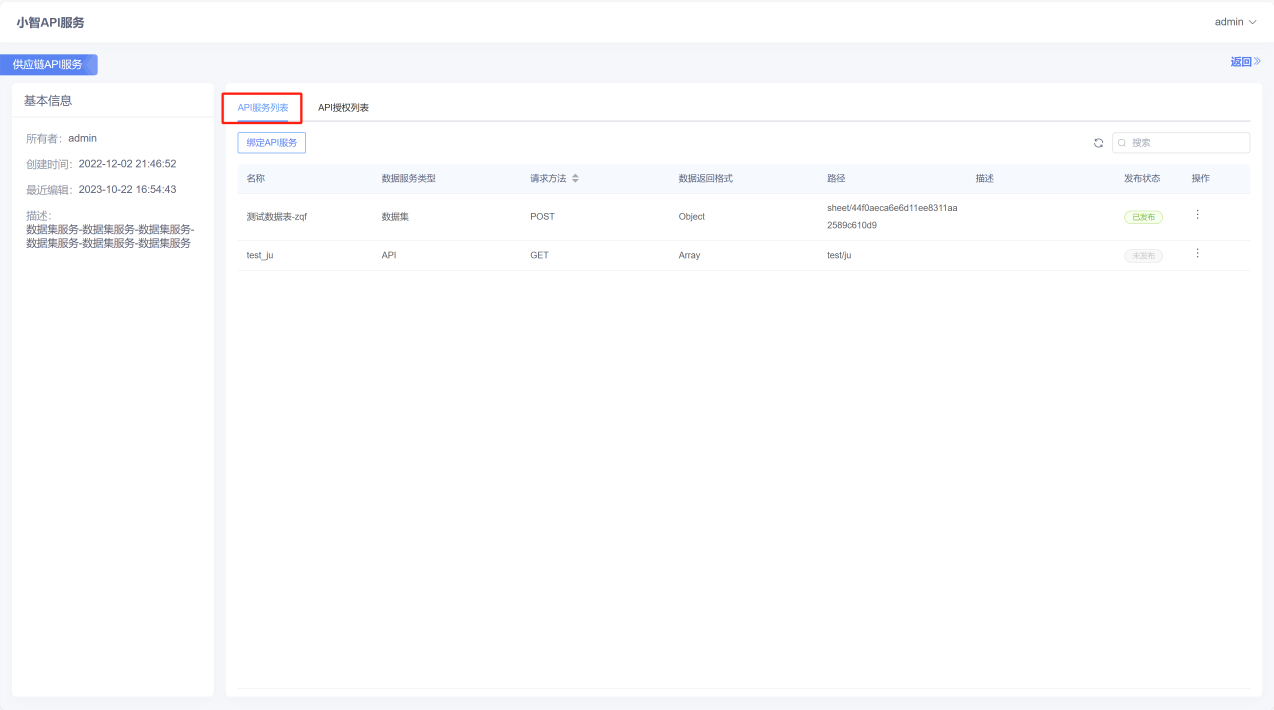
Task: Click the 描述 column header
Action: pos(985,178)
